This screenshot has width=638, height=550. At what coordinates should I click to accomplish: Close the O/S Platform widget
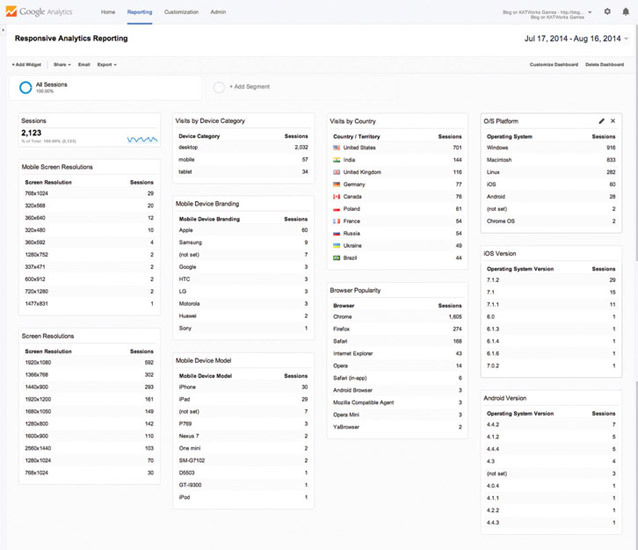pyautogui.click(x=613, y=120)
